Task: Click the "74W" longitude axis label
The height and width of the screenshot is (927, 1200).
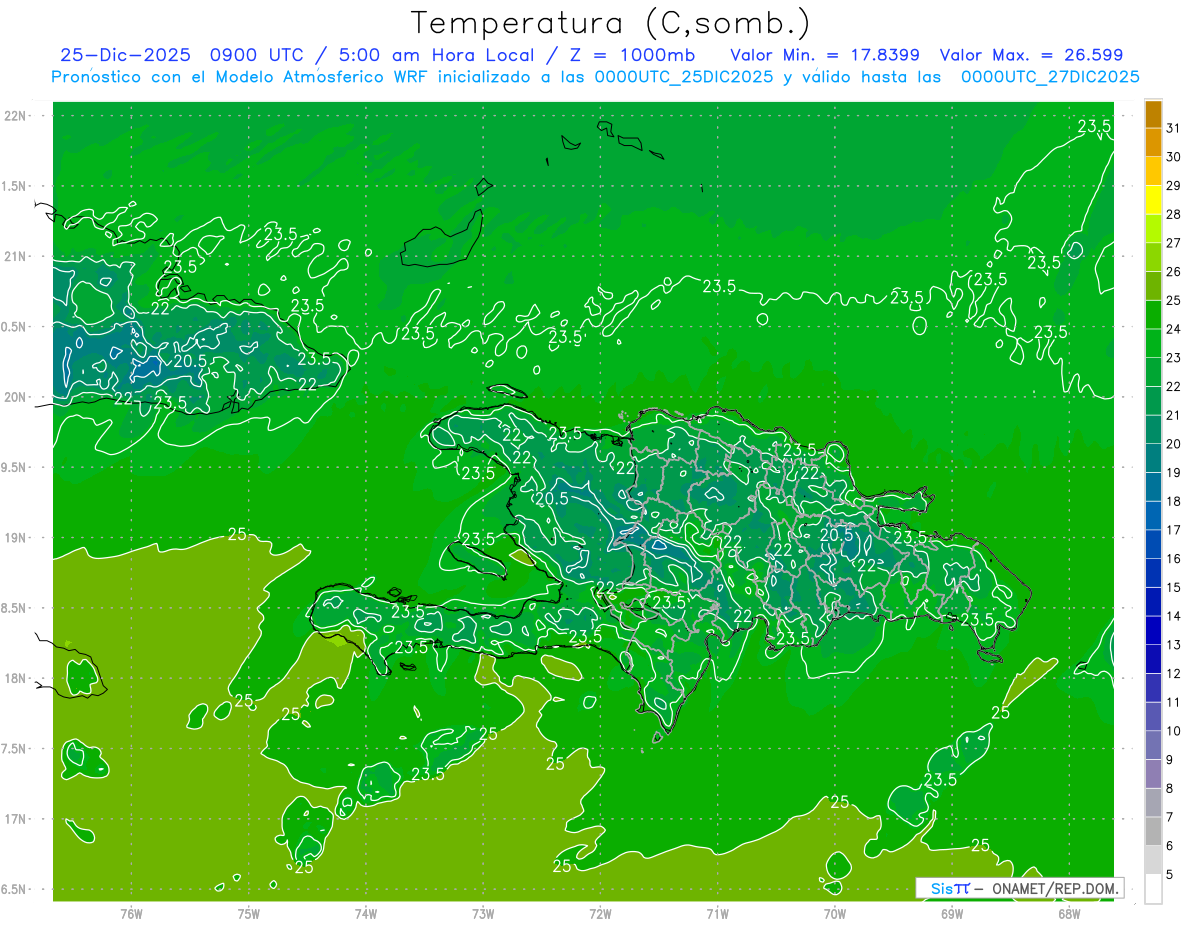Action: (x=365, y=912)
